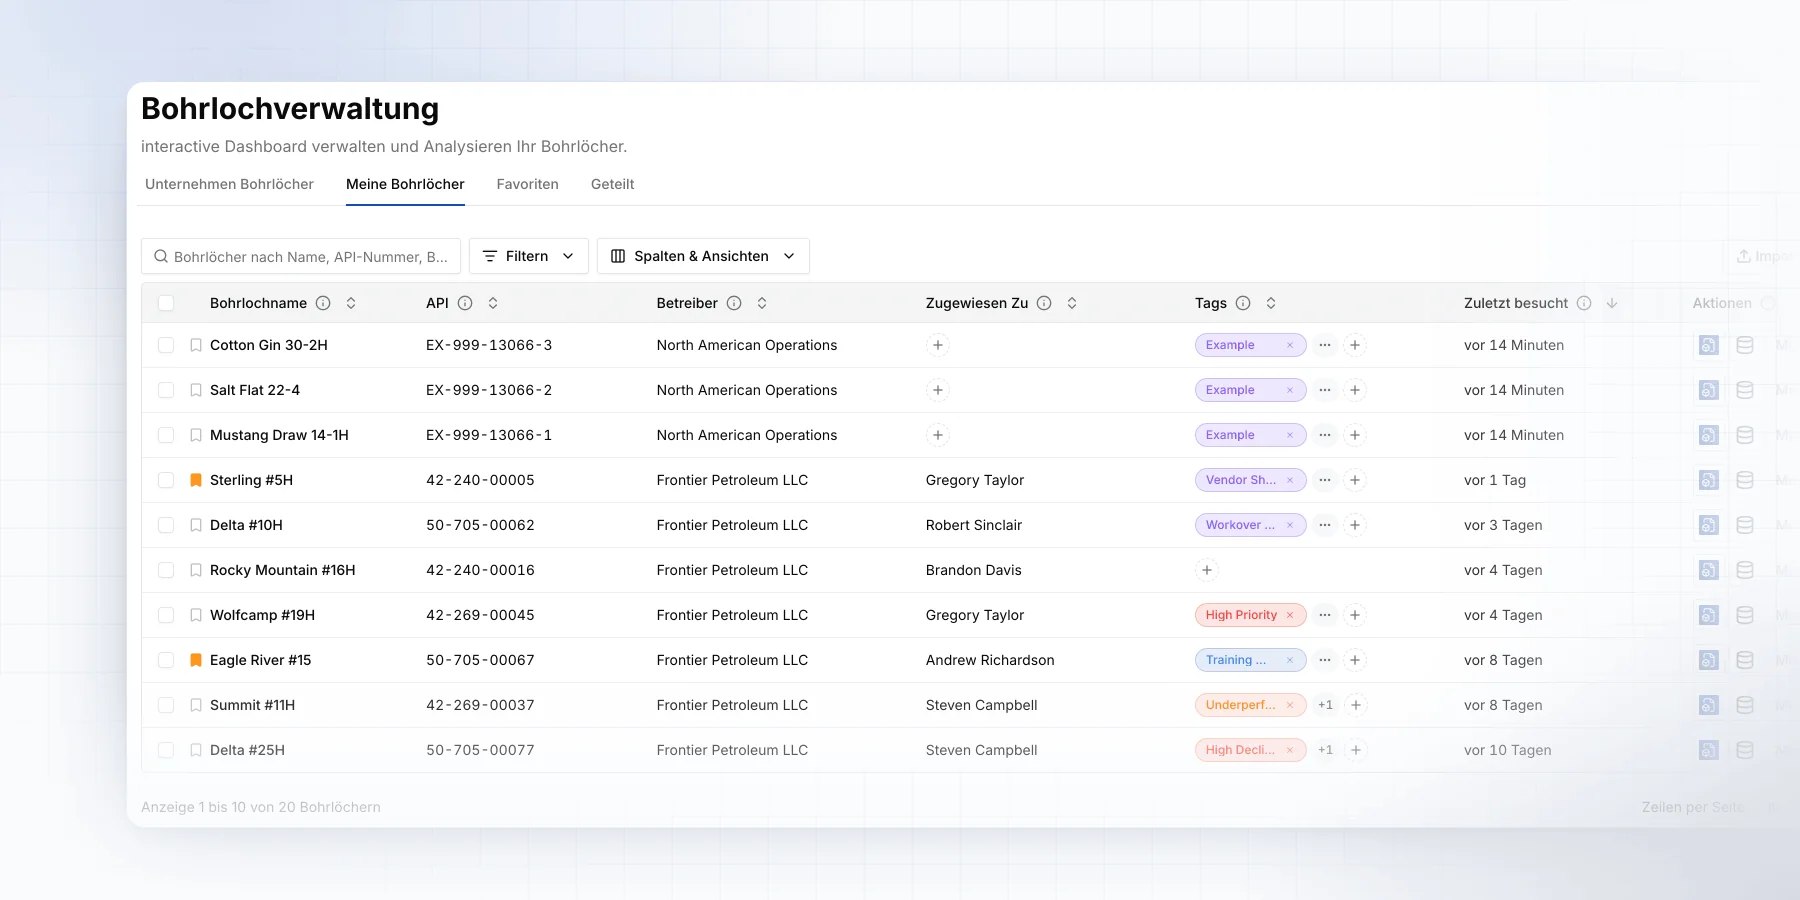Image resolution: width=1800 pixels, height=900 pixels.
Task: Open the Filtern dropdown
Action: click(529, 256)
